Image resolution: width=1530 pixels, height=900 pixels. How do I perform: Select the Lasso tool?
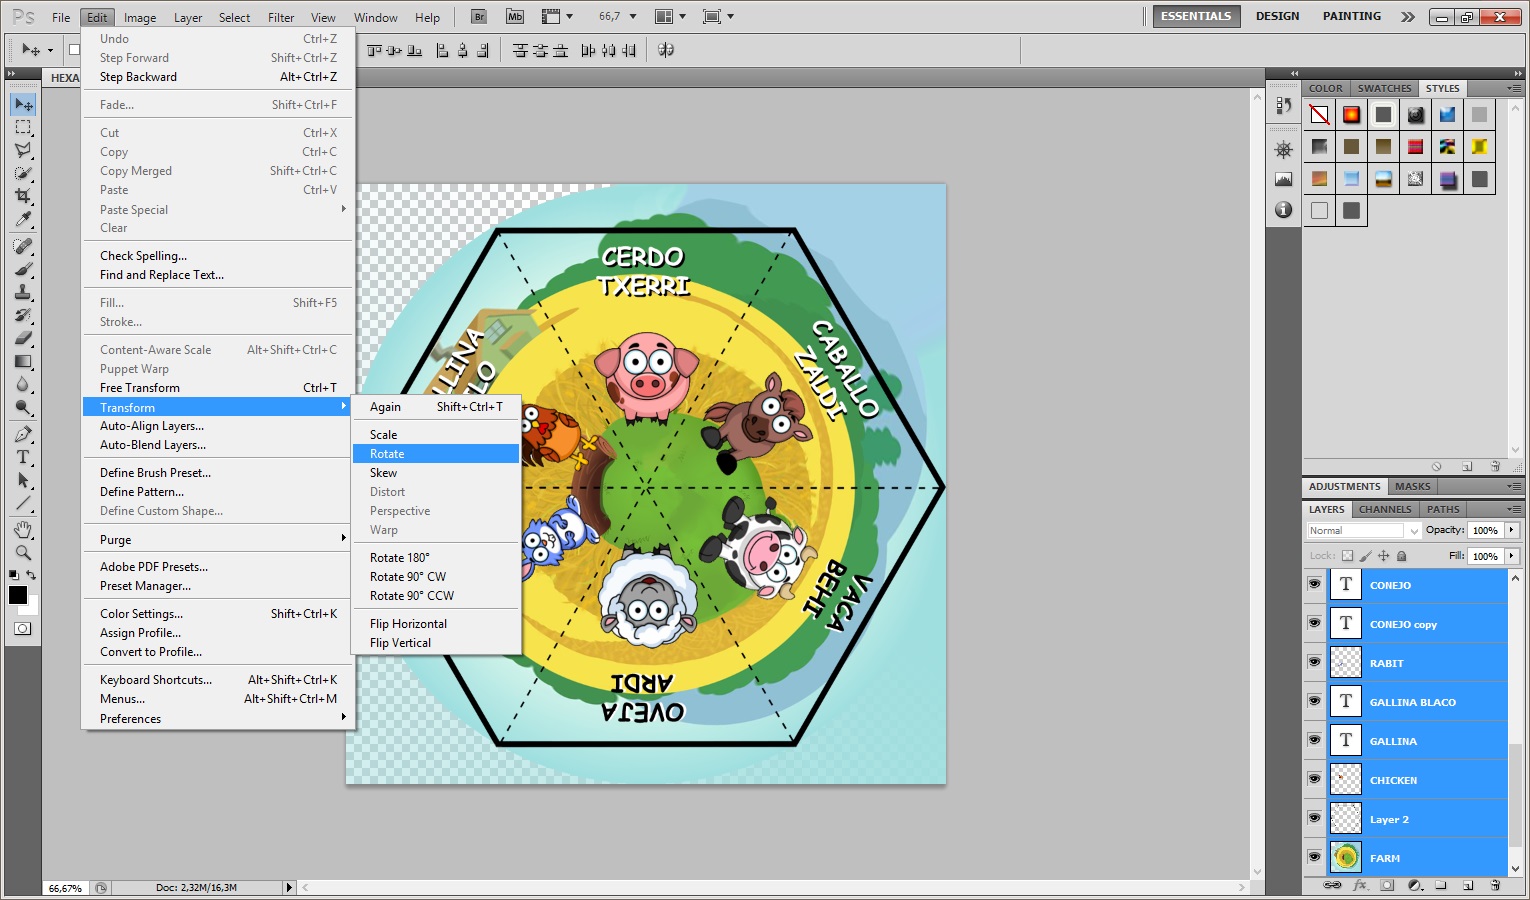pos(23,150)
